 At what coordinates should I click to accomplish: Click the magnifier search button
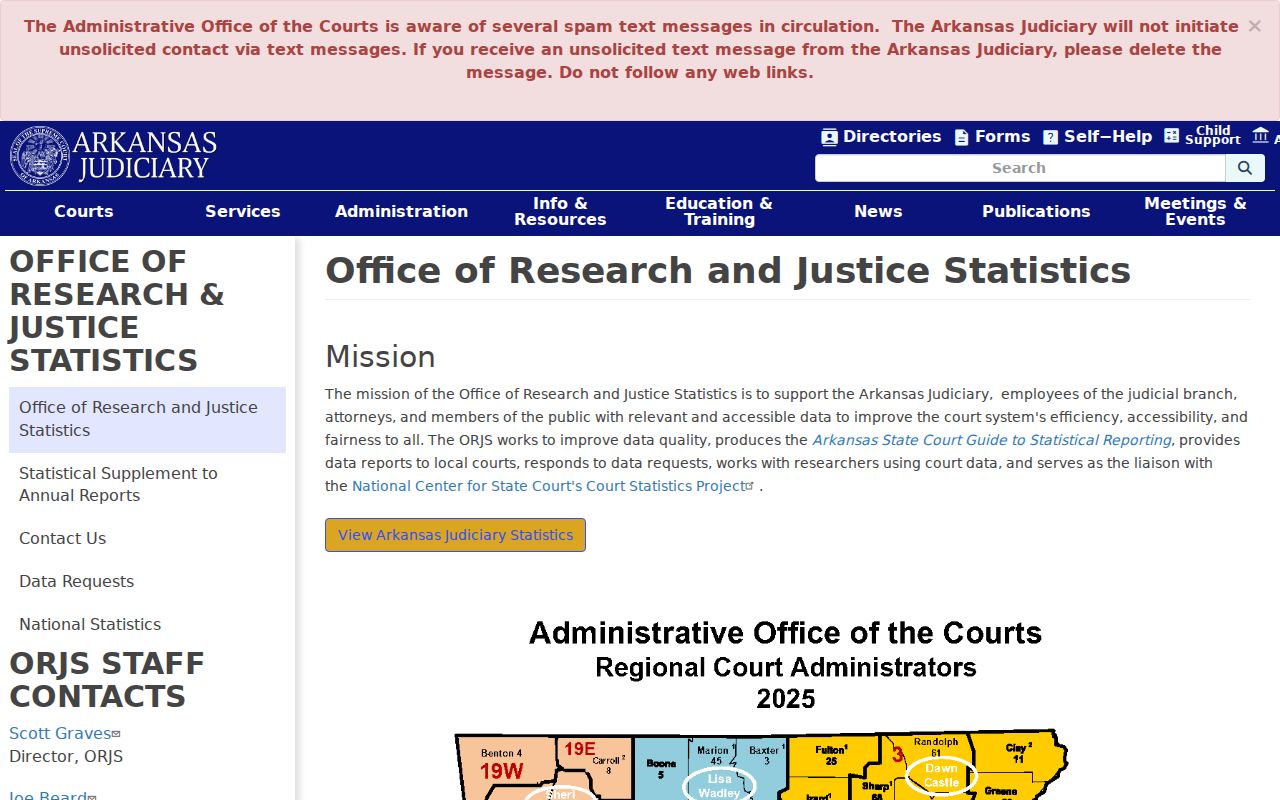[x=1245, y=168]
